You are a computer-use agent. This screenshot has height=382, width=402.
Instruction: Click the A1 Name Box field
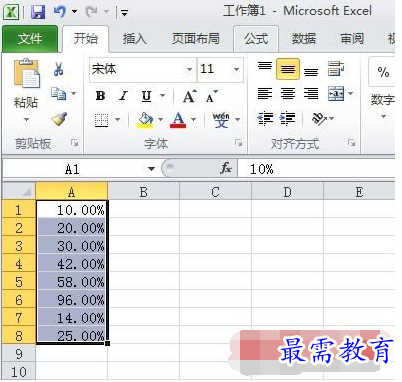(x=73, y=169)
